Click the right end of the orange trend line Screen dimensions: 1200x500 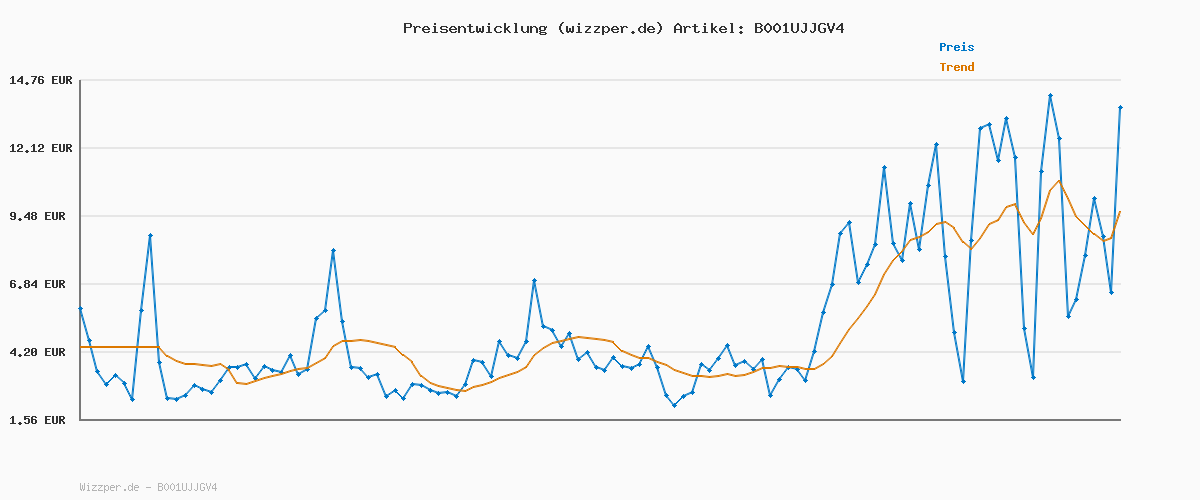click(x=1120, y=212)
